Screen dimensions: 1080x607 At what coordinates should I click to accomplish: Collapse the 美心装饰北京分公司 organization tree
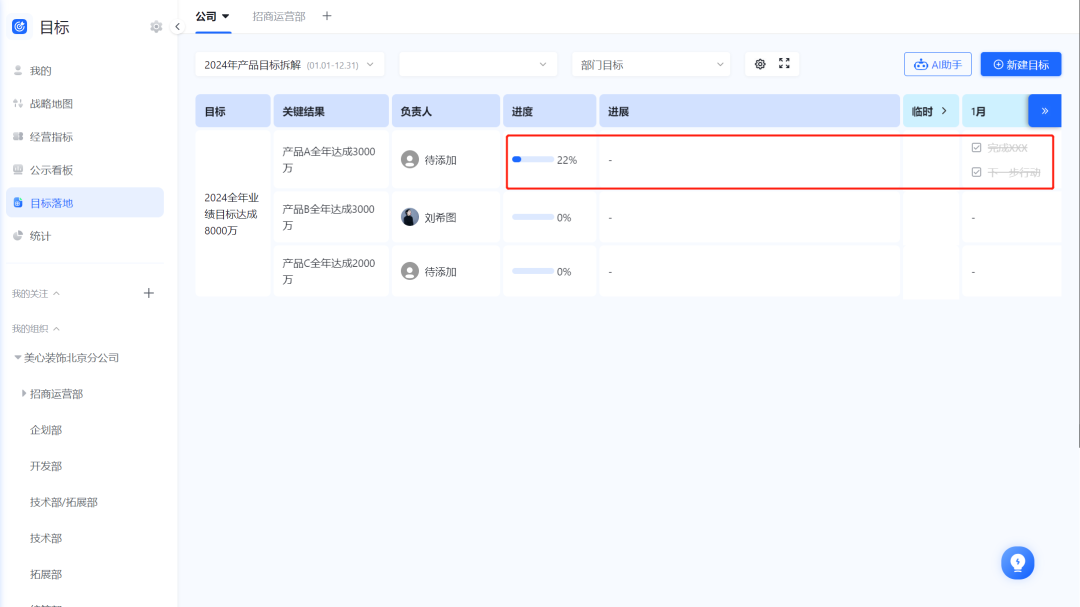point(13,358)
